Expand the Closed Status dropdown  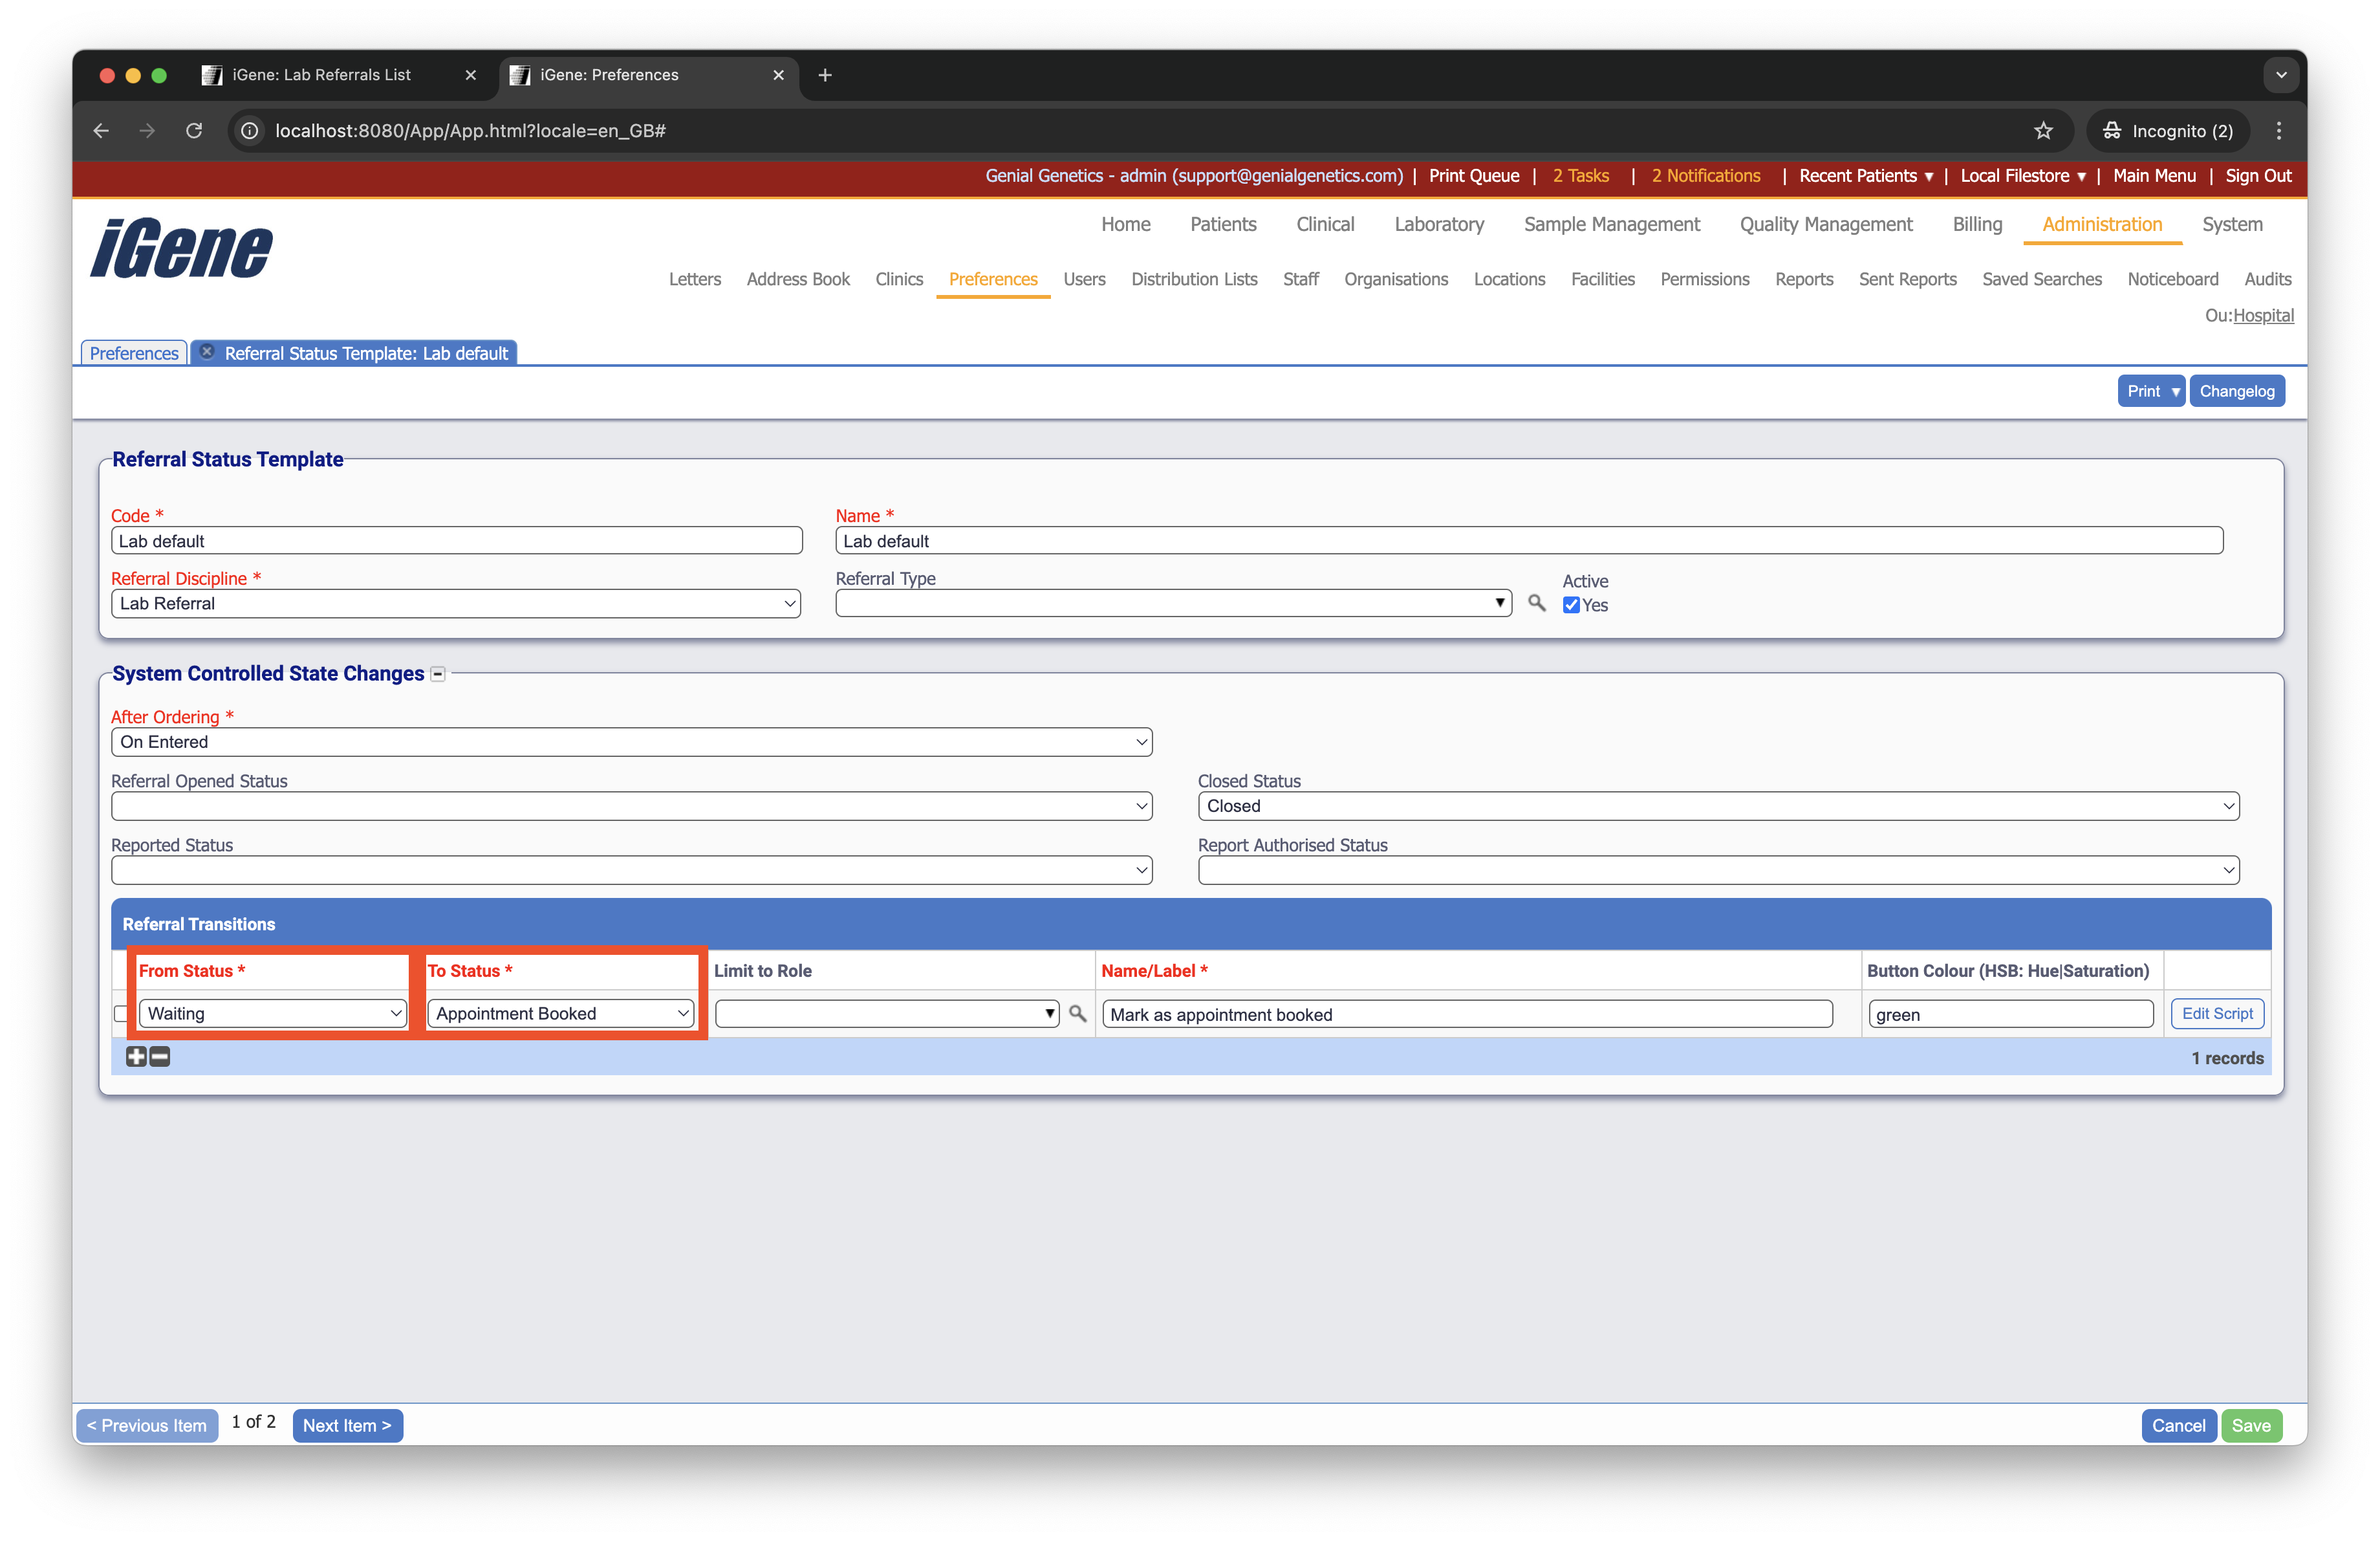click(1717, 806)
